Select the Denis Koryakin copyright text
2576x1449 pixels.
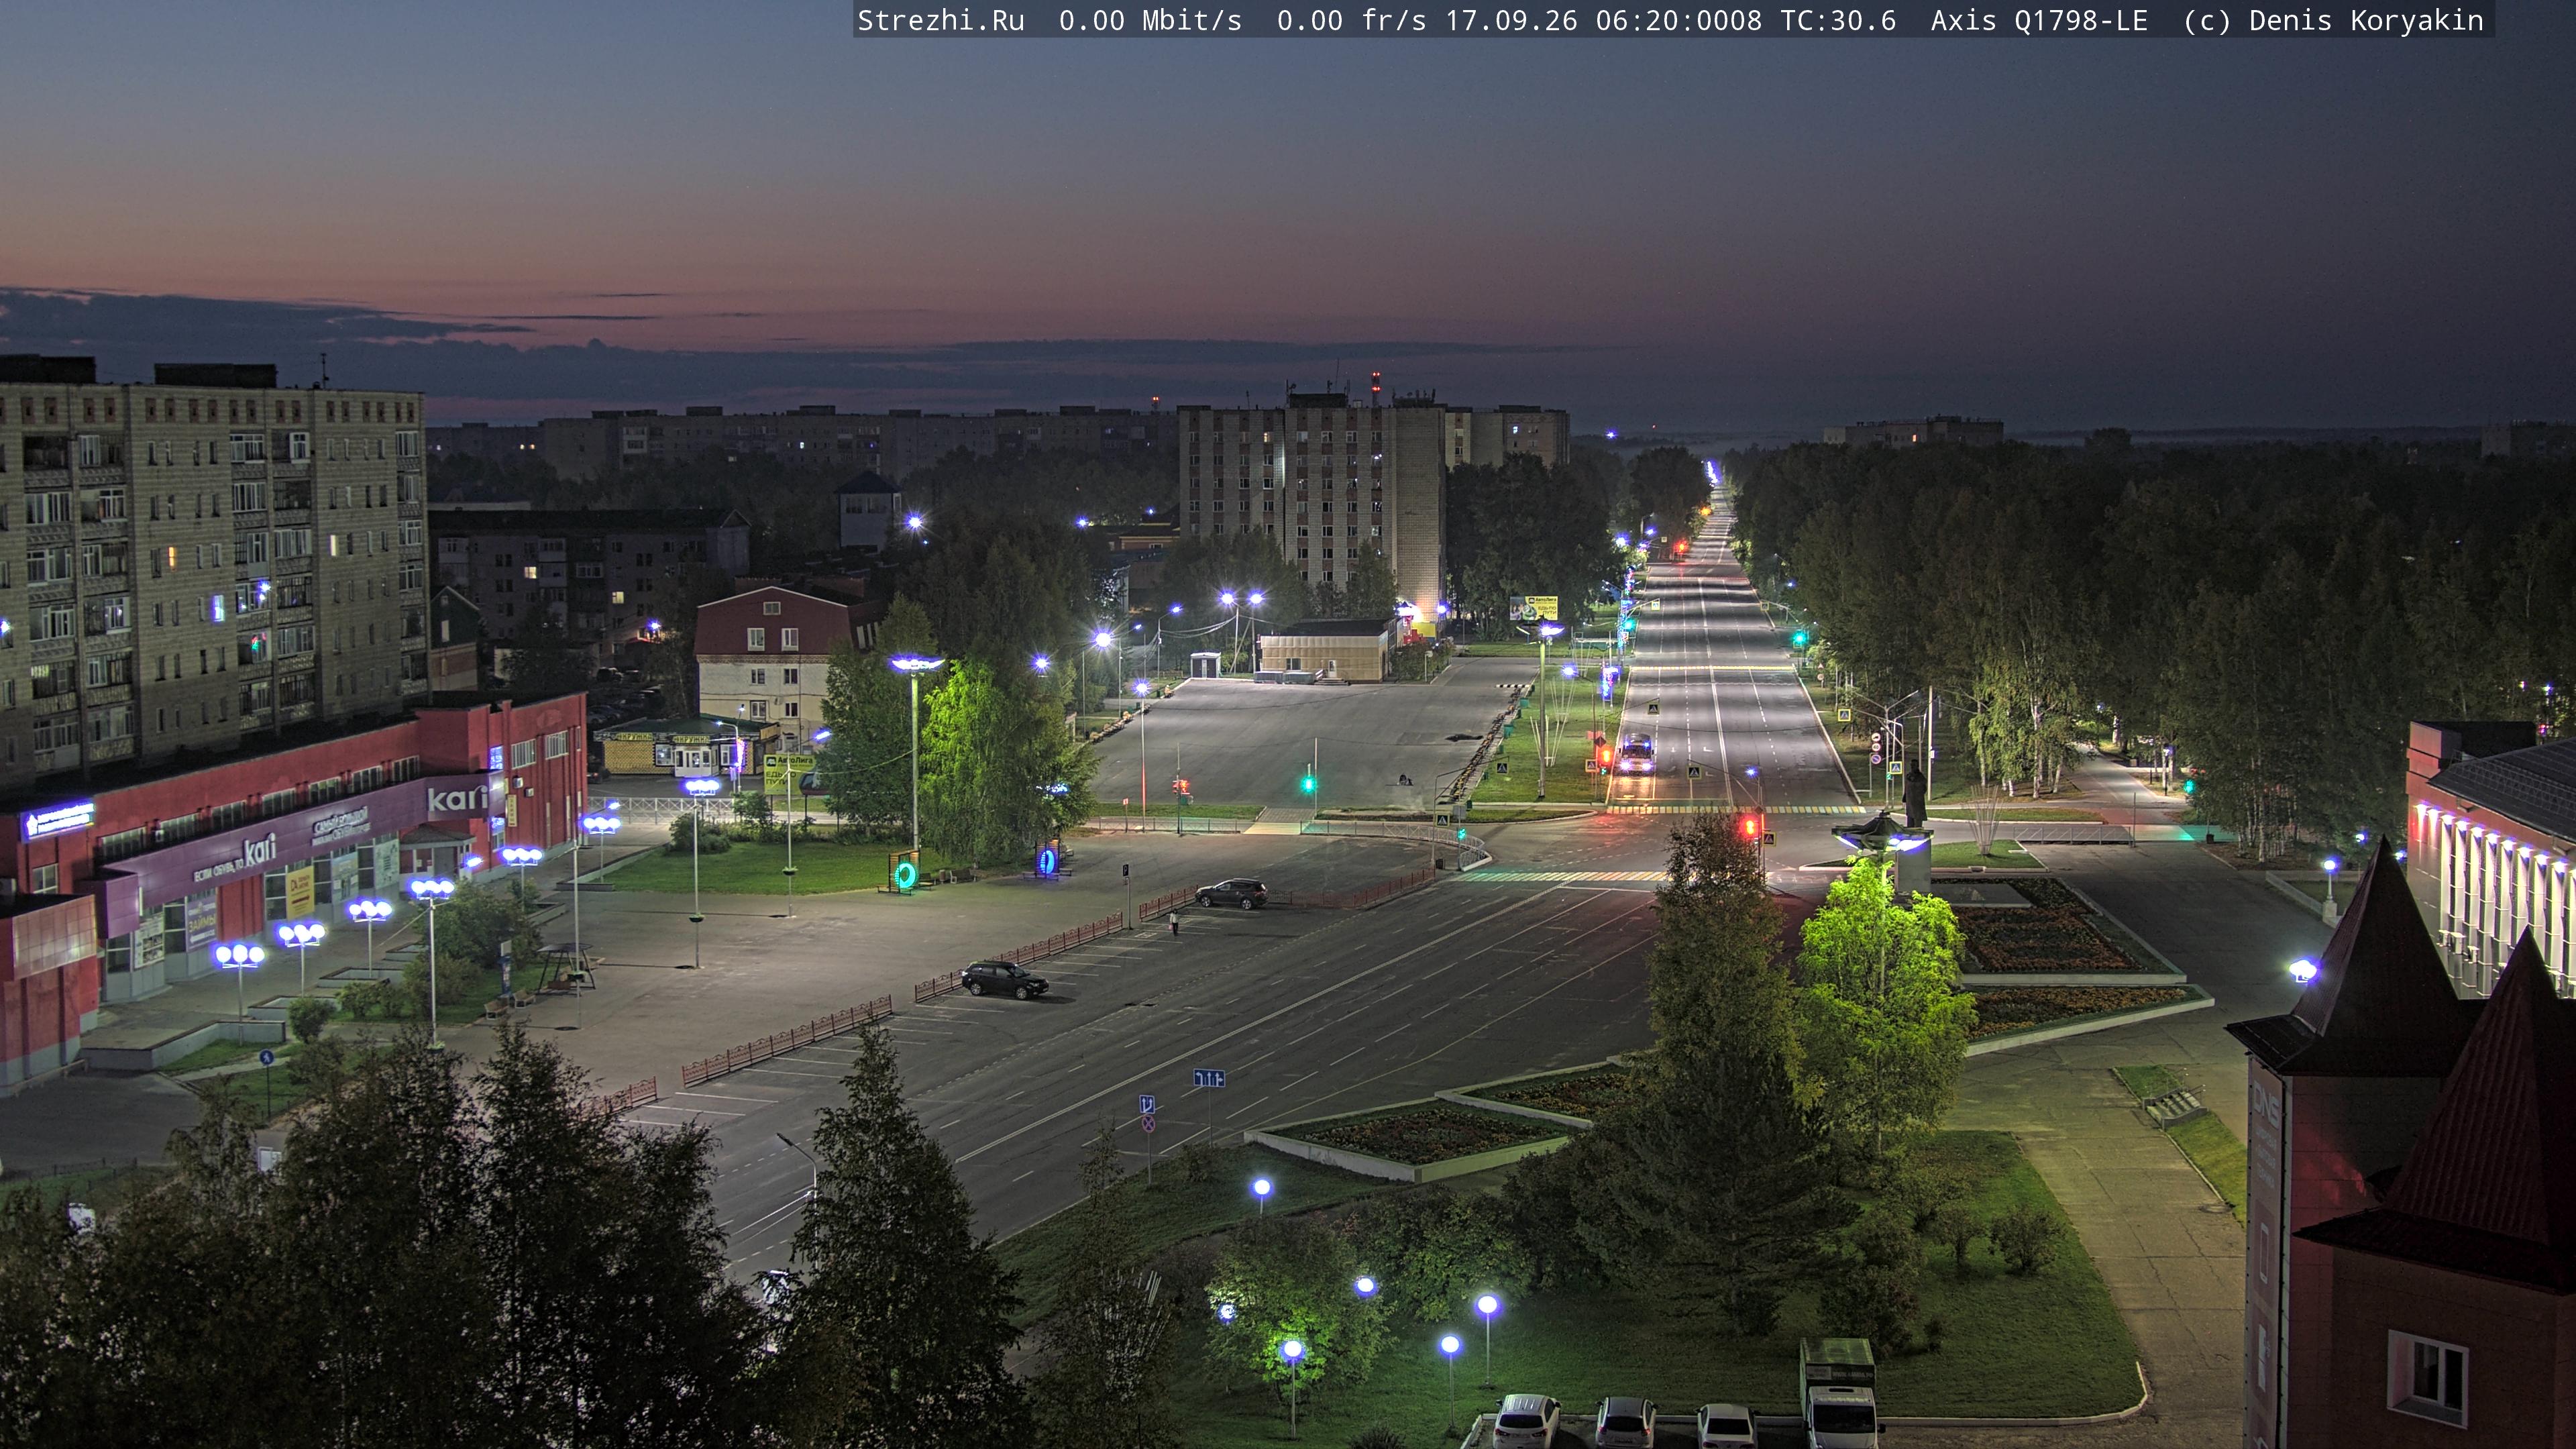[x=2366, y=20]
